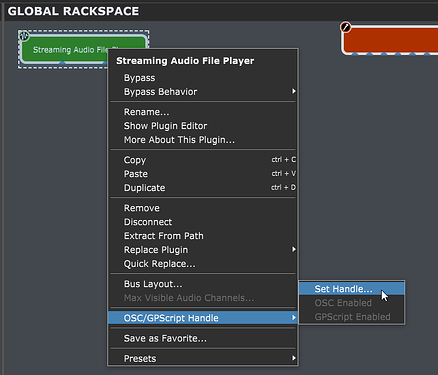Select the red plugin block

pyautogui.click(x=390, y=40)
